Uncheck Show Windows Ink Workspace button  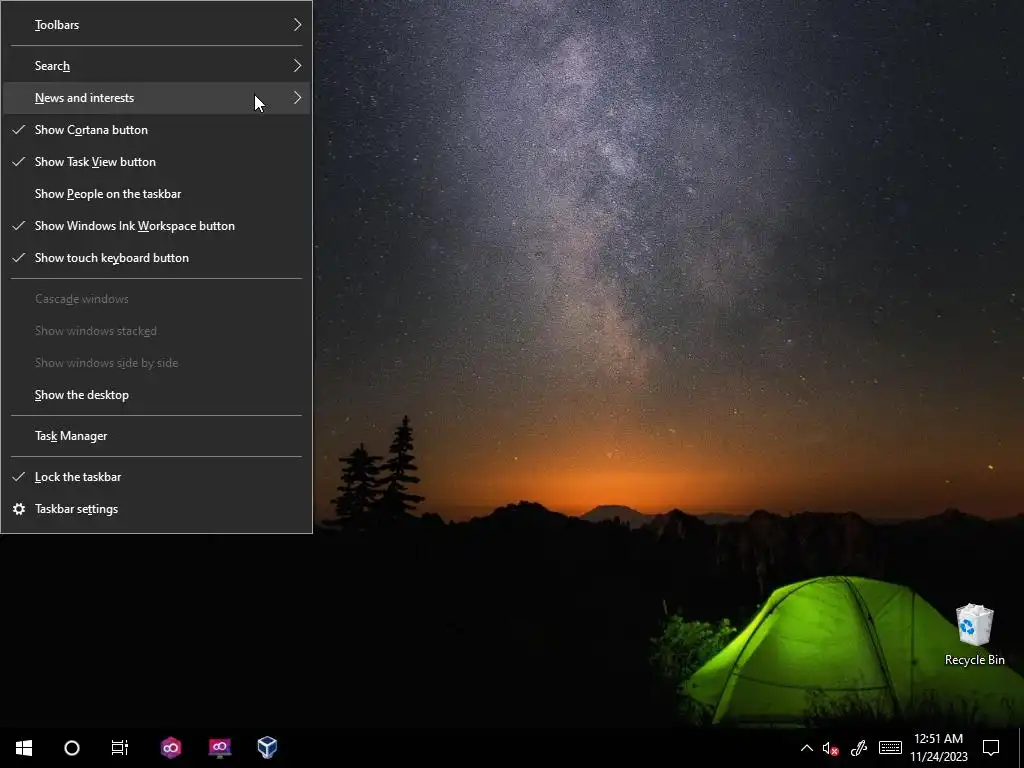pos(157,226)
